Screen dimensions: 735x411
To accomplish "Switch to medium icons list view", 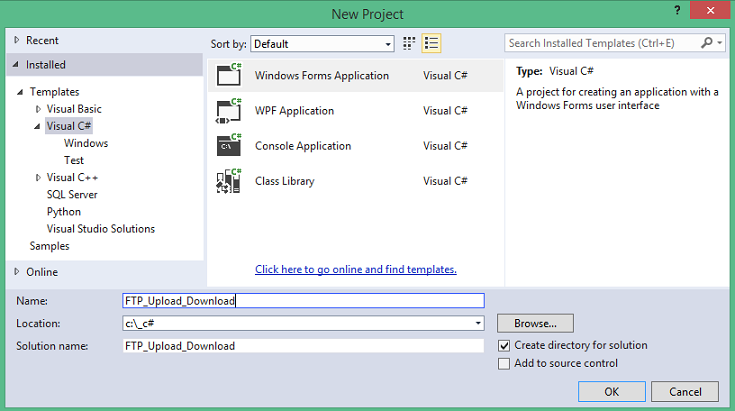I will (431, 44).
